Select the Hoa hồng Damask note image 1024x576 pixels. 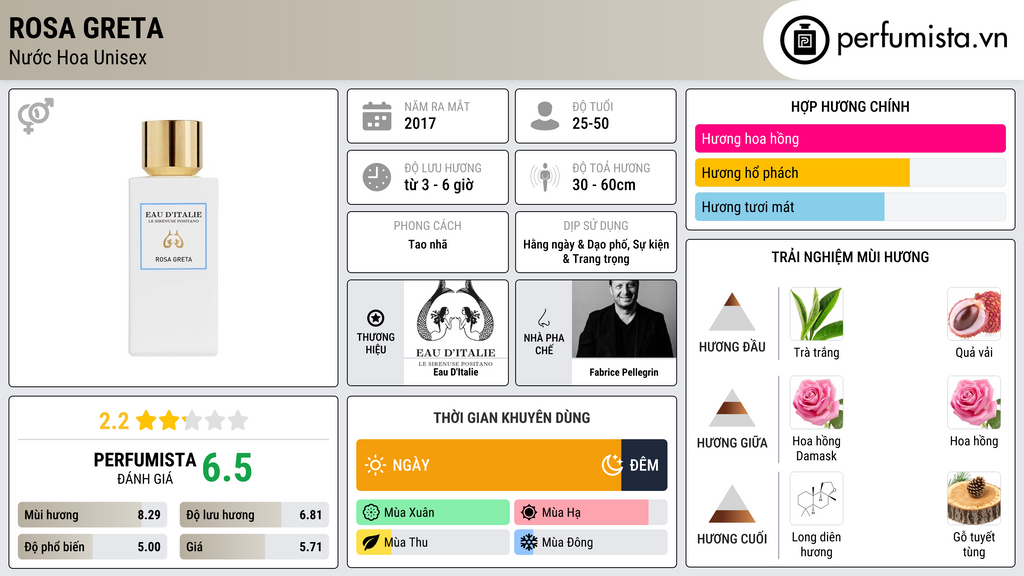[816, 402]
